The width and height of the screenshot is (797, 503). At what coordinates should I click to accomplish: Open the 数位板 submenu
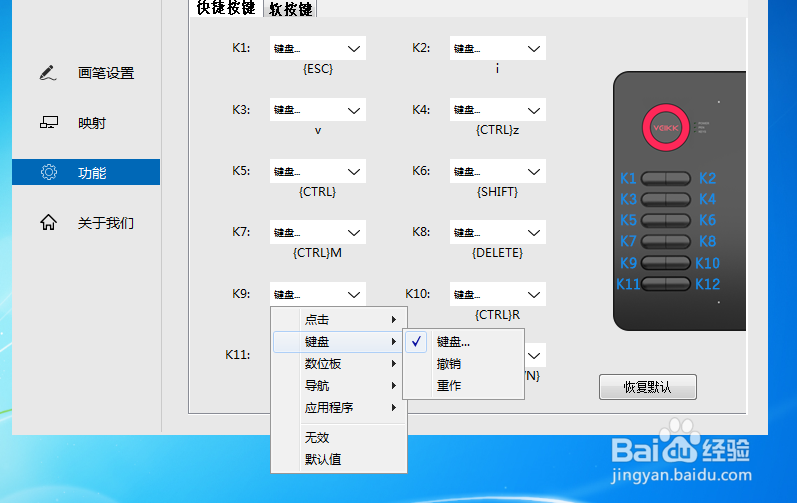tap(339, 364)
